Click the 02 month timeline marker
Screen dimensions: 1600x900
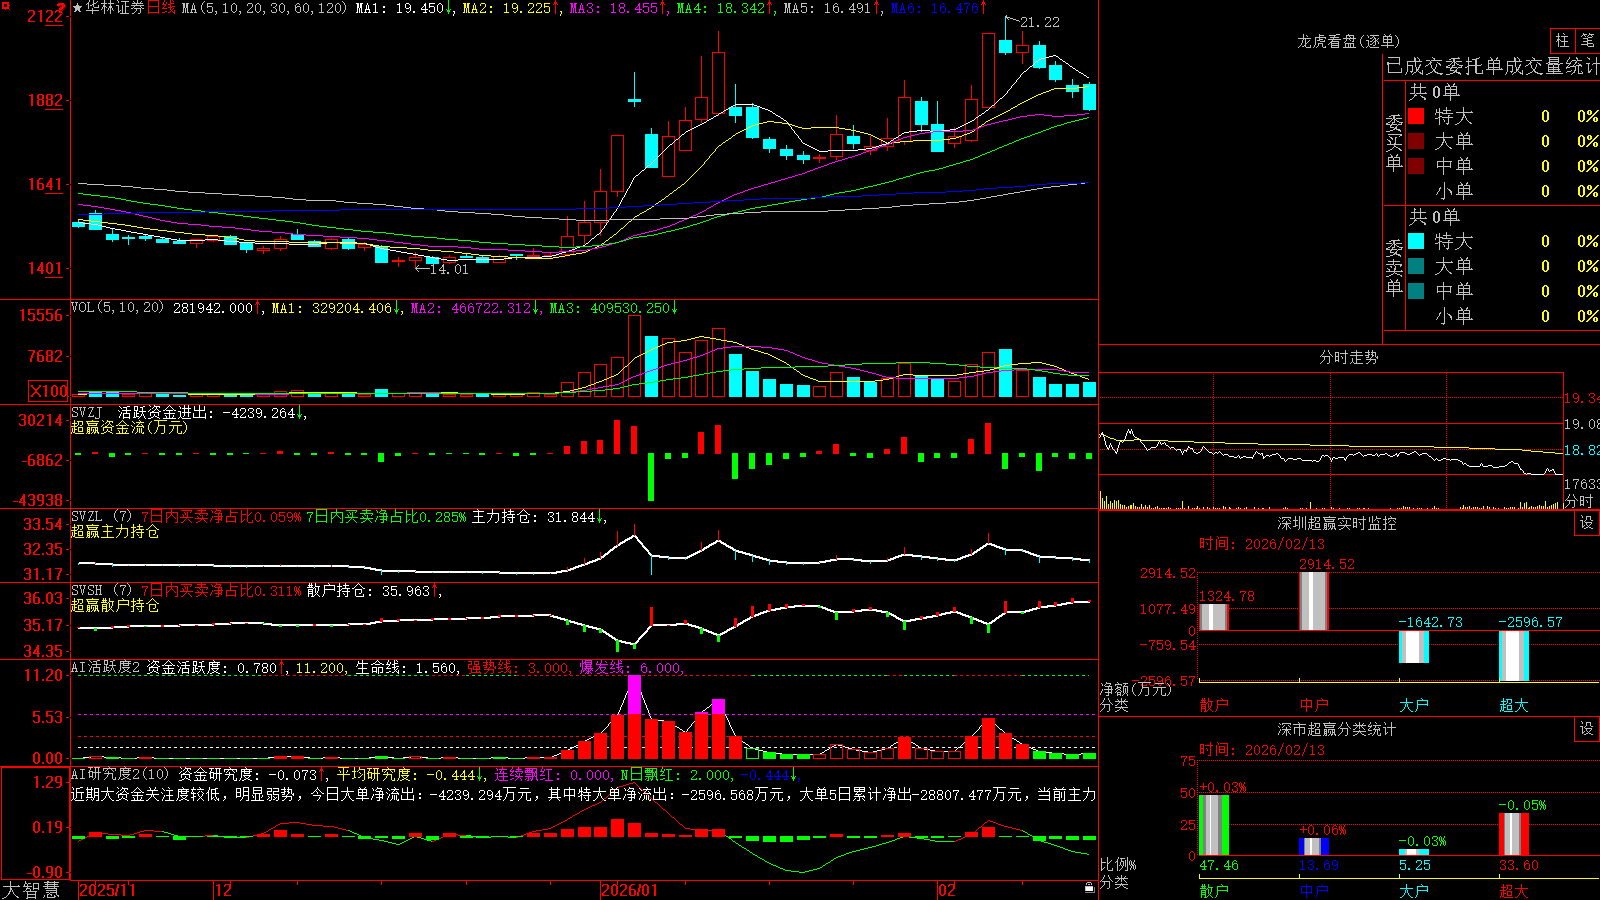tap(947, 890)
